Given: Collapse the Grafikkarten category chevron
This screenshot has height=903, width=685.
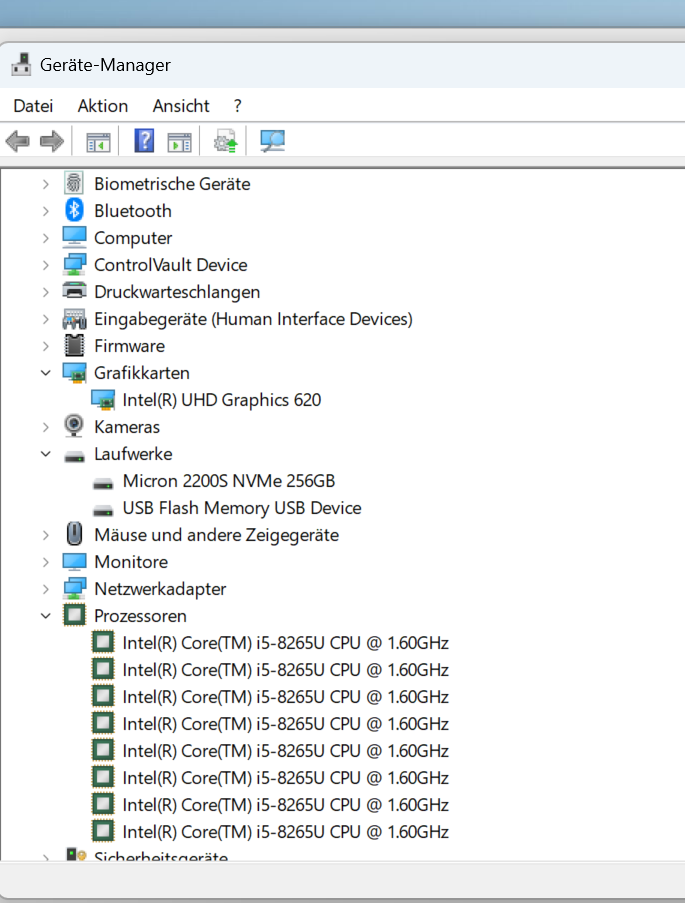Looking at the screenshot, I should click(x=46, y=373).
